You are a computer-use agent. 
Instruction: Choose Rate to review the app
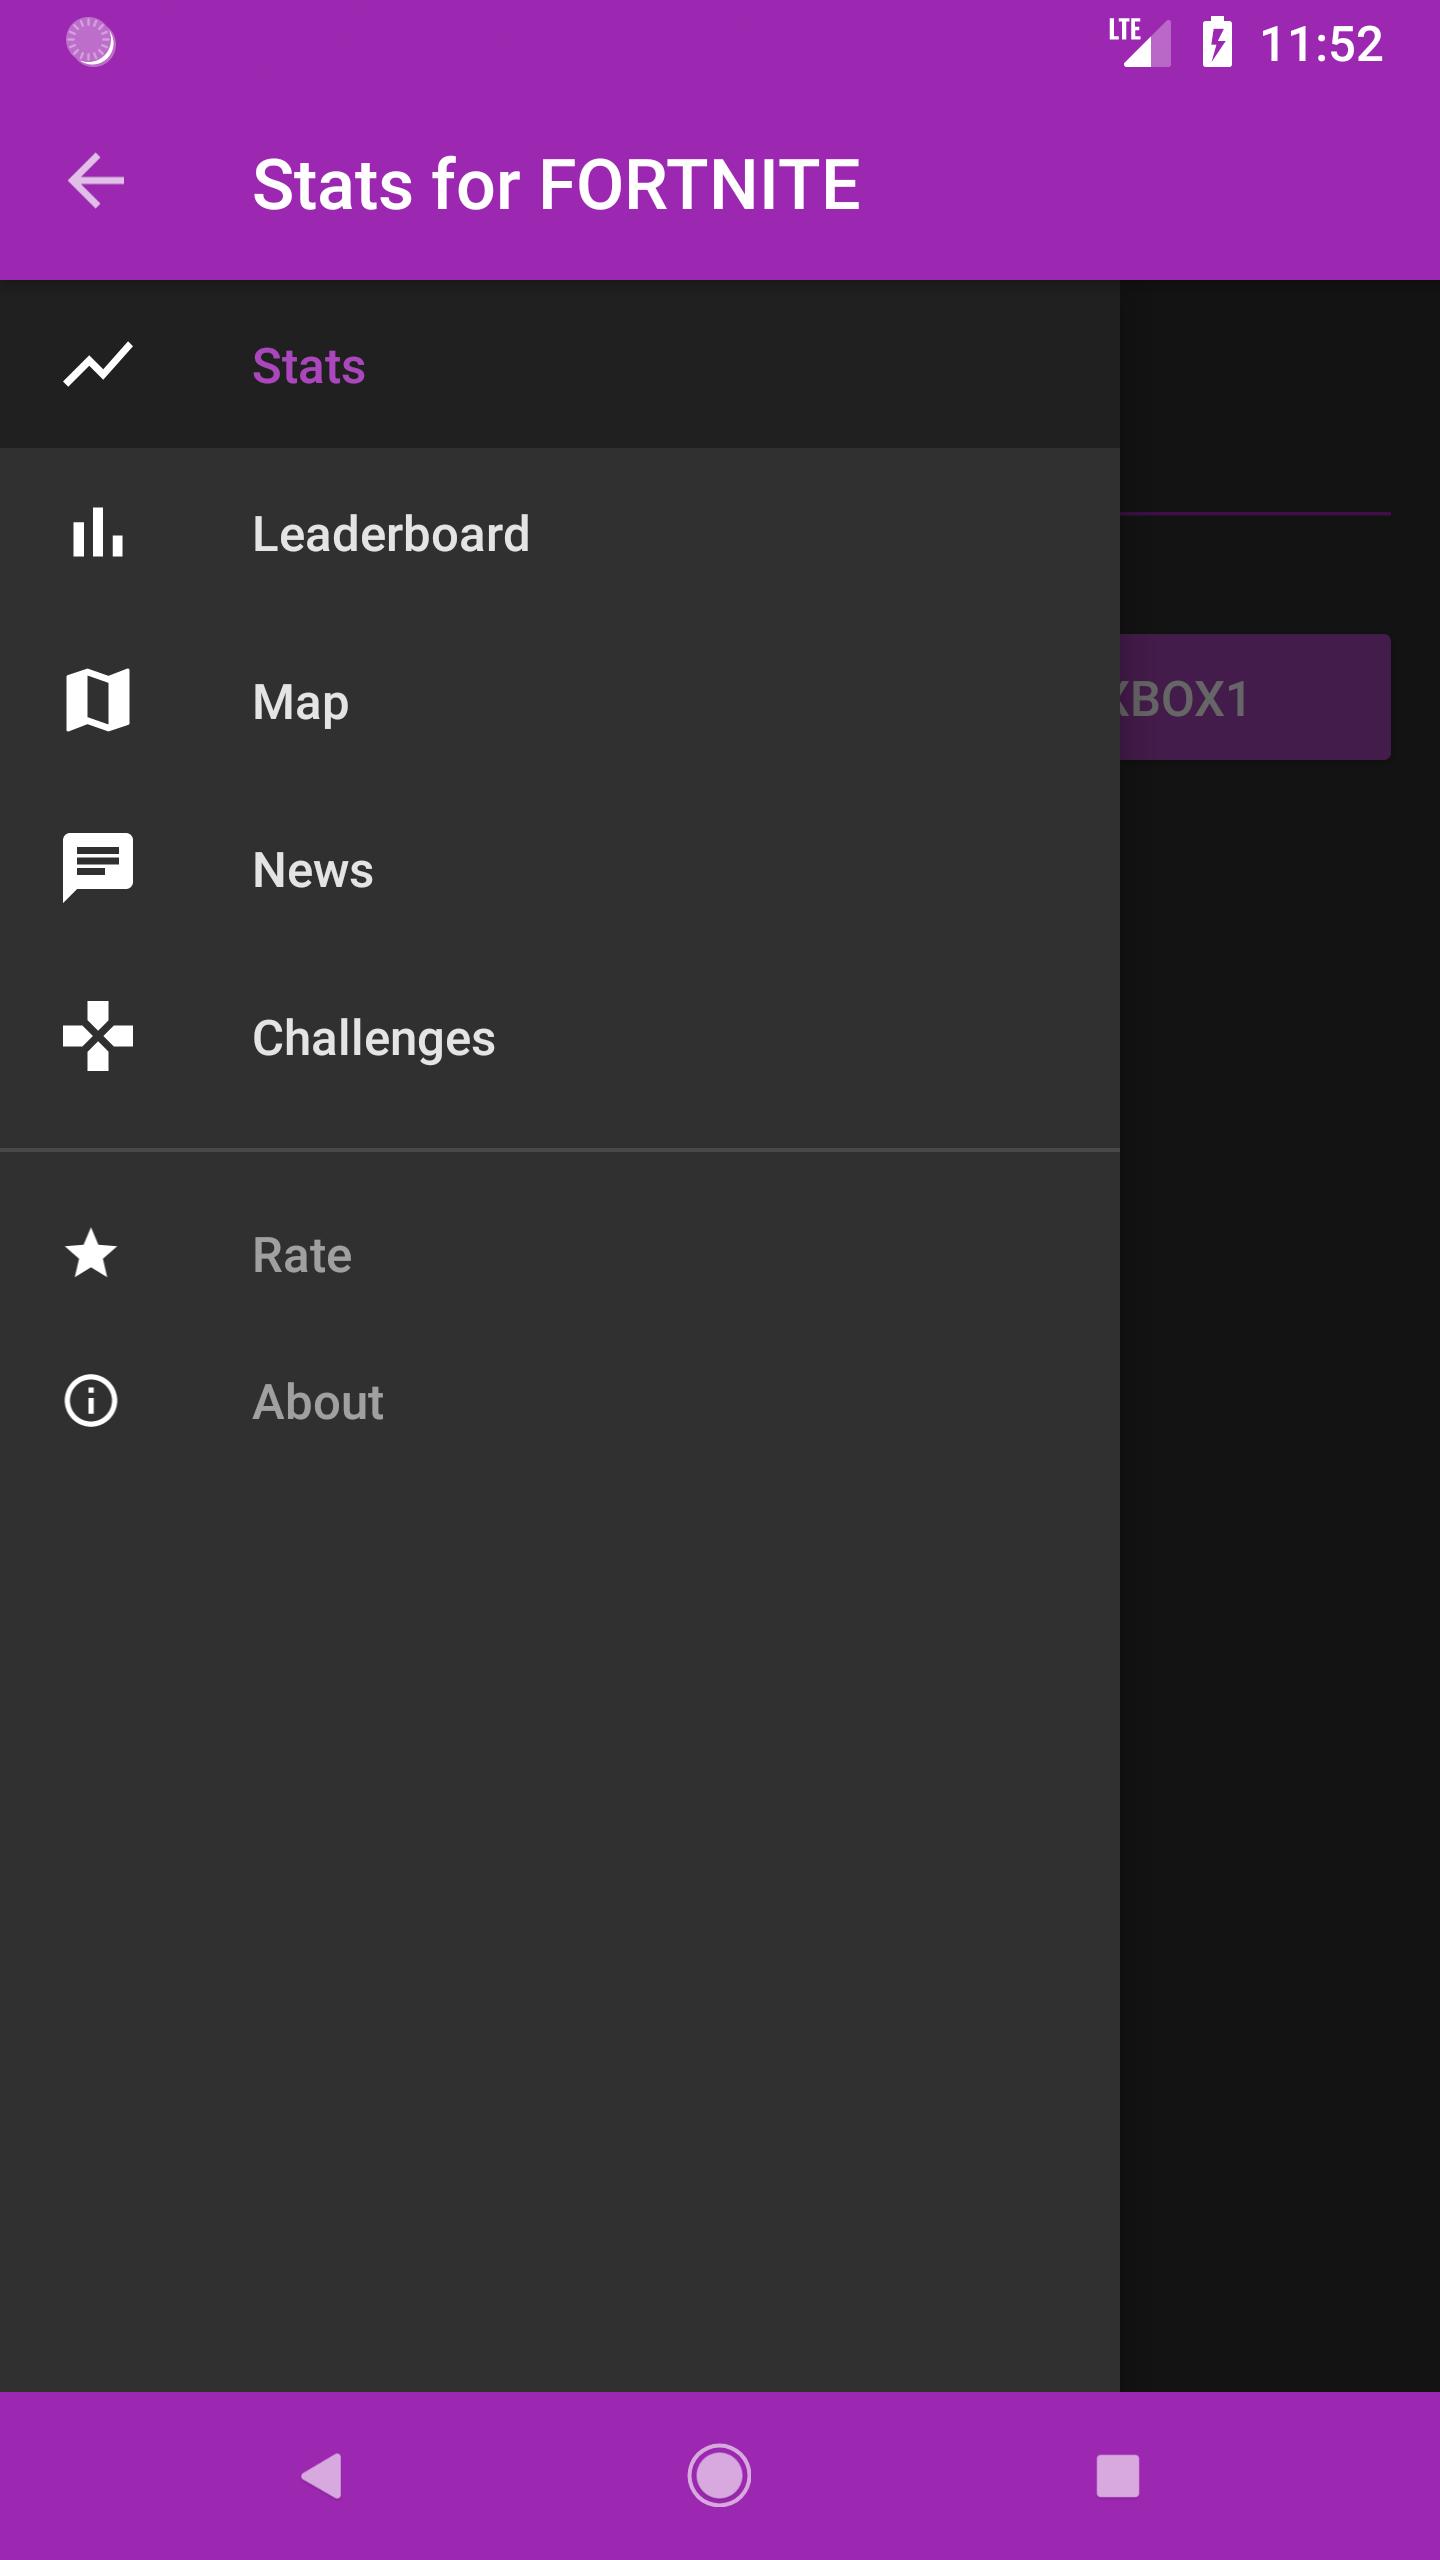[x=302, y=1255]
